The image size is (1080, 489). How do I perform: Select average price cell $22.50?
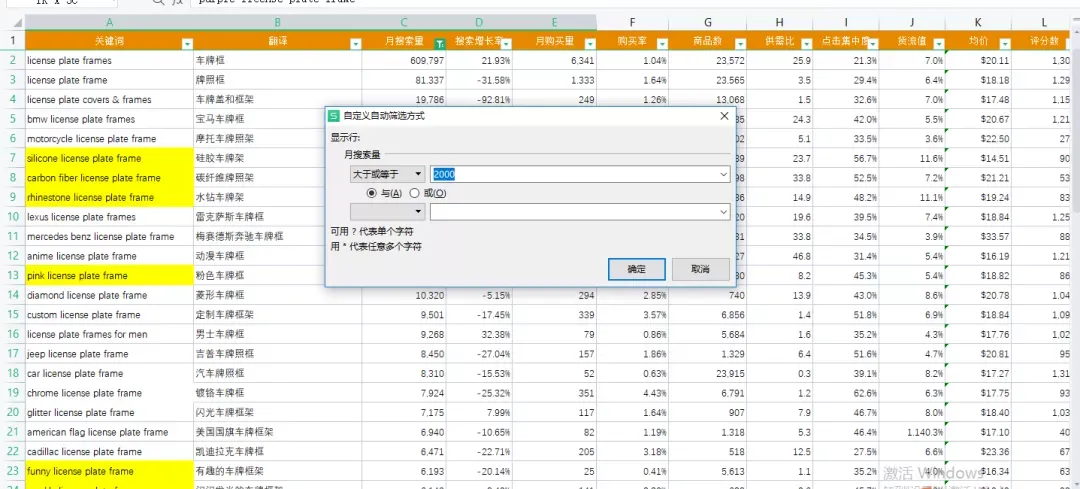coord(978,138)
